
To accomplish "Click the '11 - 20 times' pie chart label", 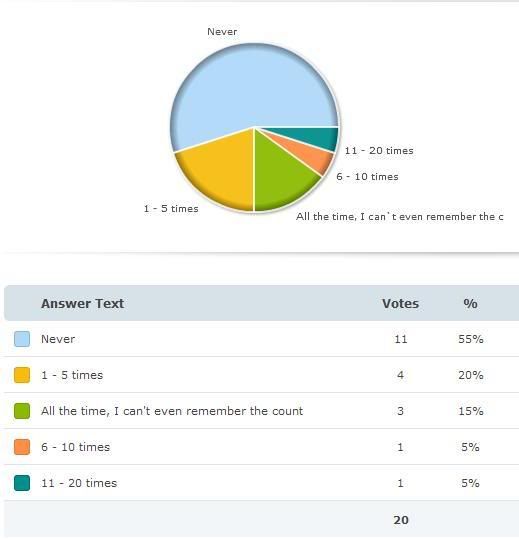I will click(379, 151).
